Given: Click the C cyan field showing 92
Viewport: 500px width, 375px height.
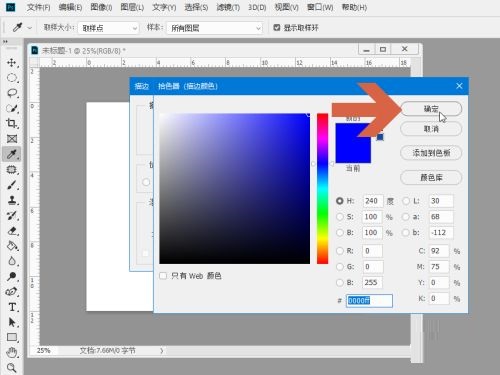Looking at the screenshot, I should (x=439, y=251).
